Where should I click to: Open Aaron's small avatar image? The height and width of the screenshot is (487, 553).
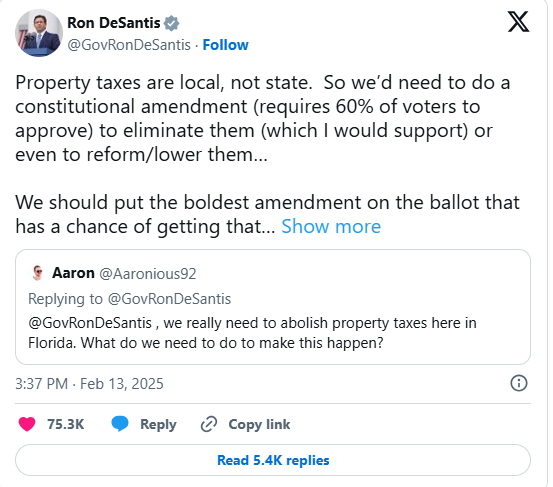[x=38, y=273]
